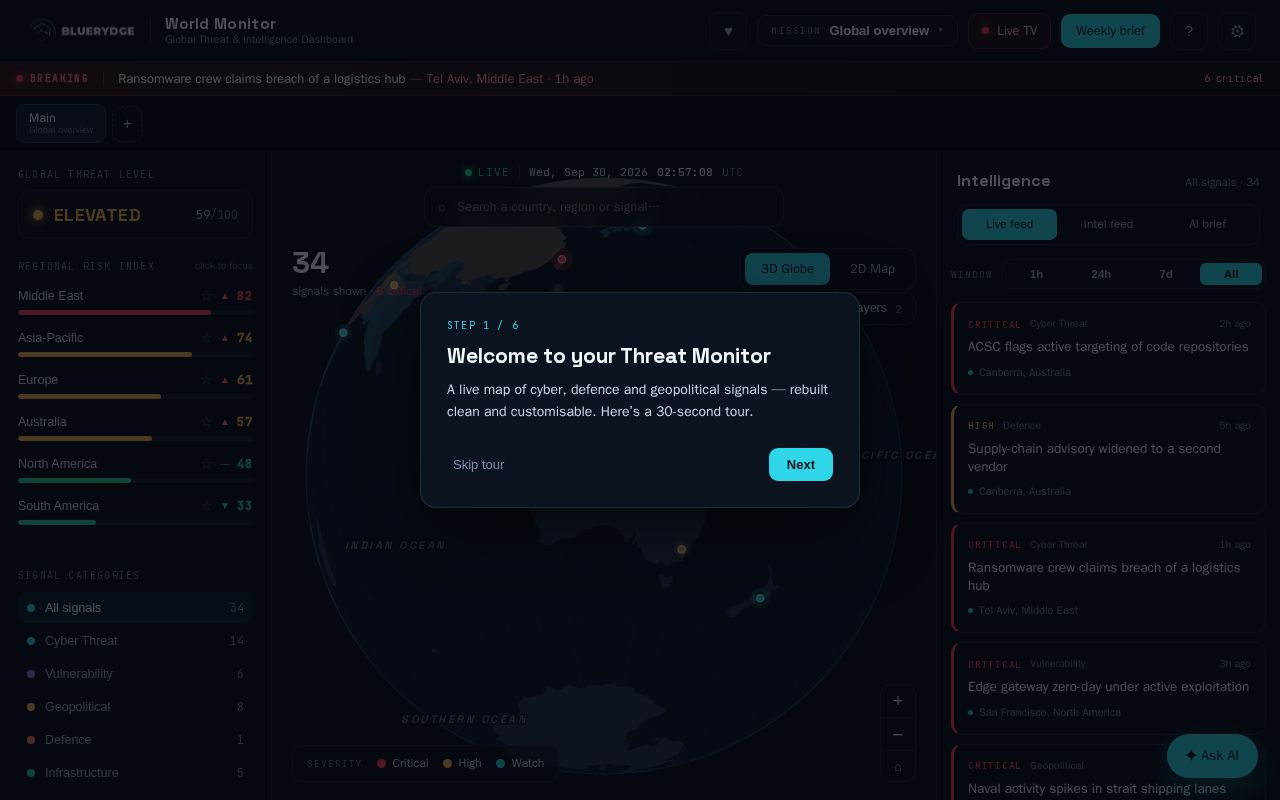1280x800 pixels.
Task: Click the red Japan-area signal marker
Action: [562, 259]
